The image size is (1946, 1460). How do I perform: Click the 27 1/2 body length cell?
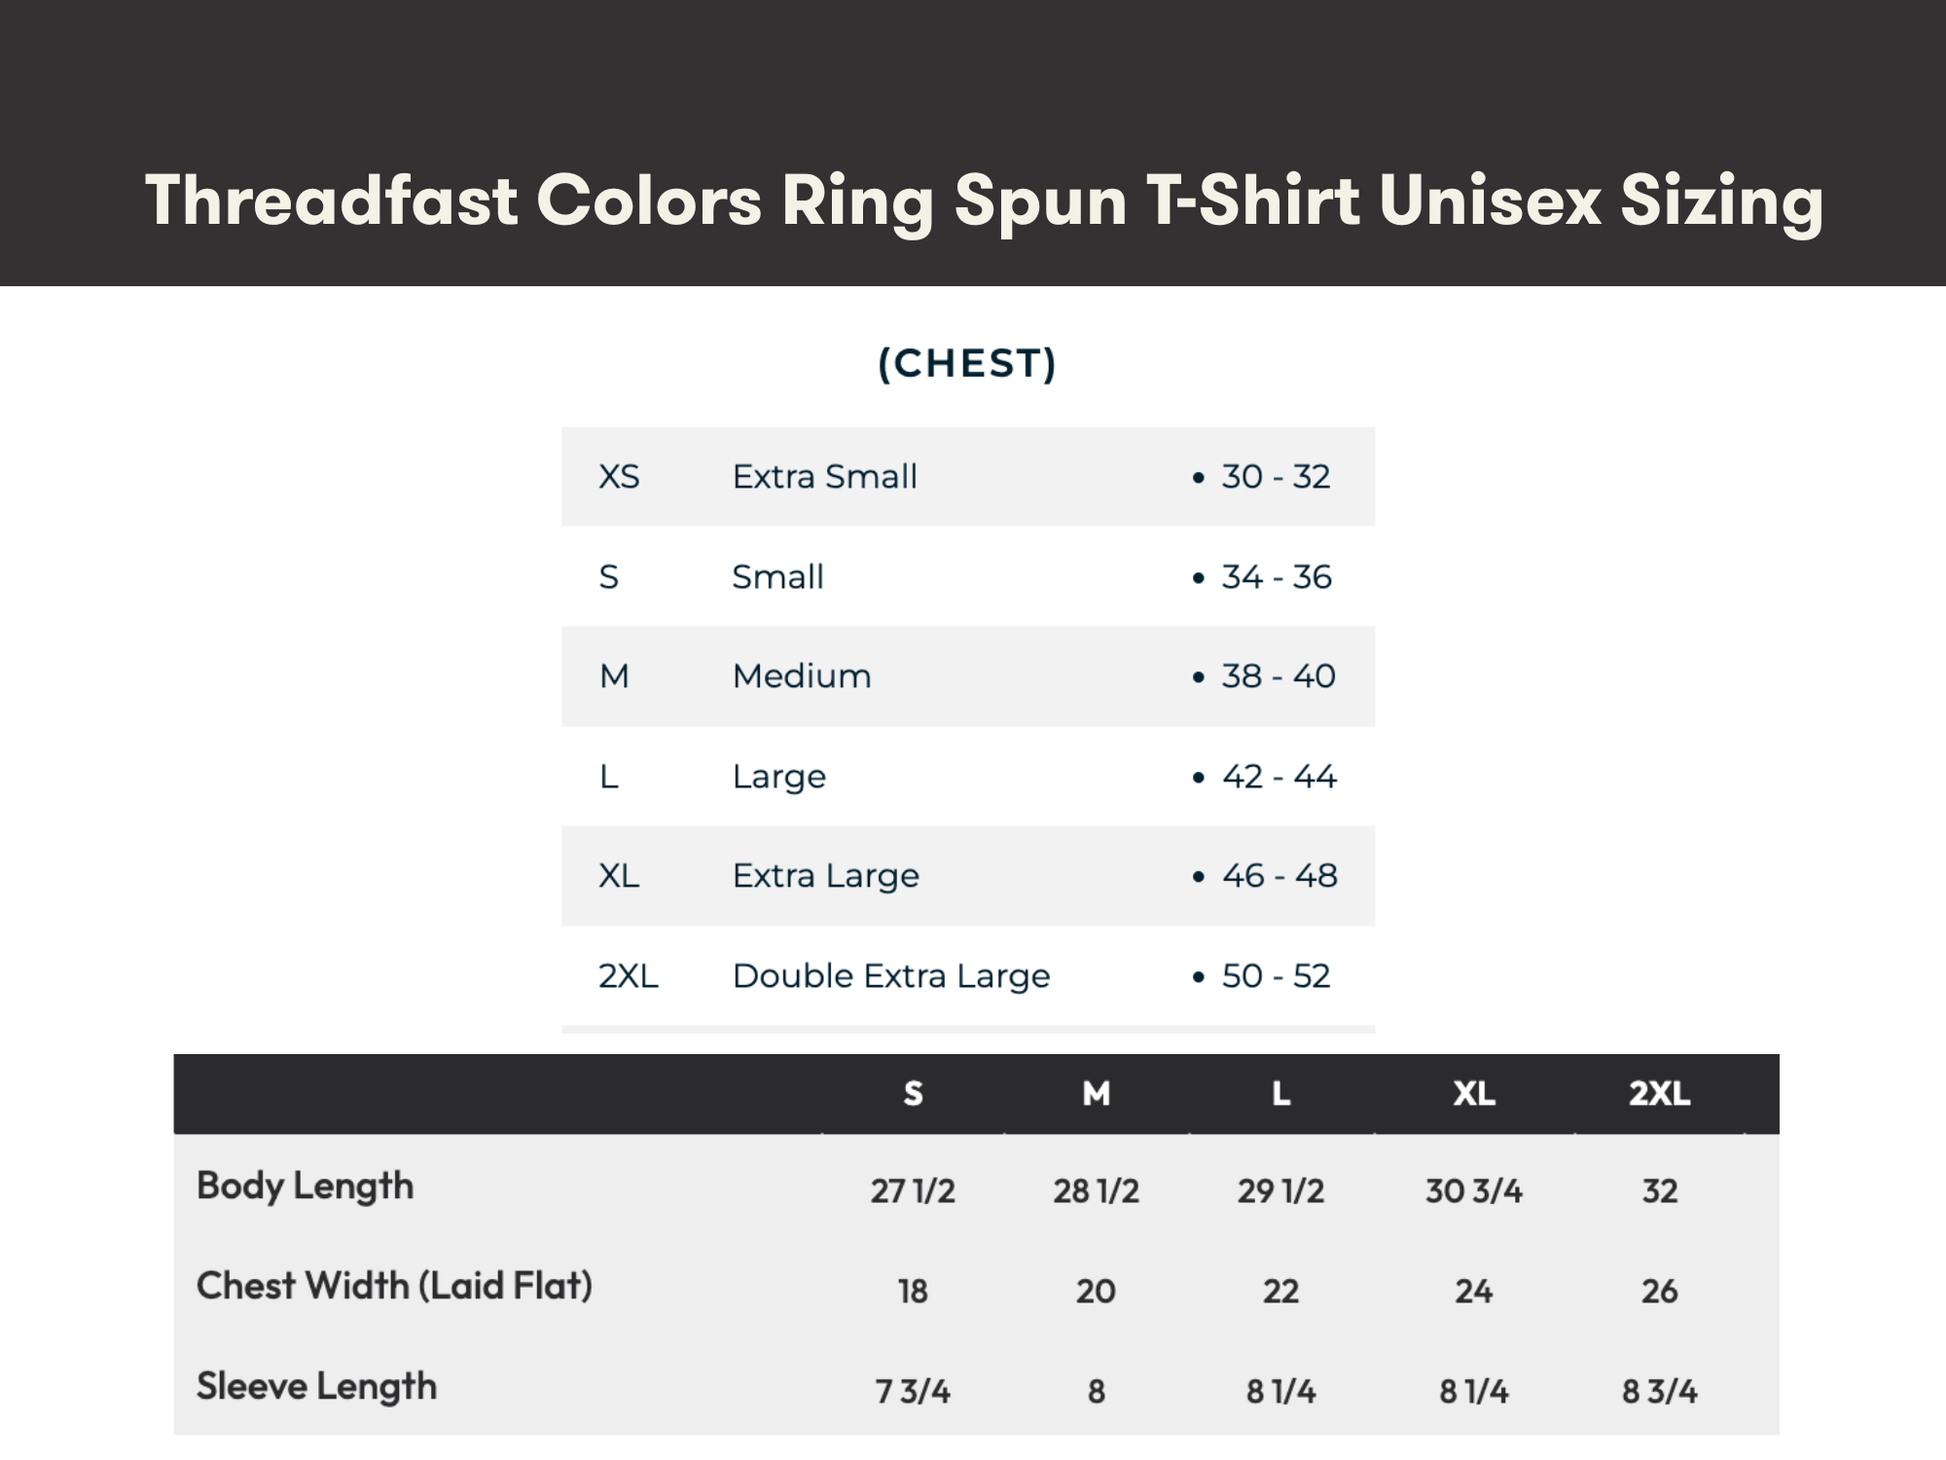913,1191
